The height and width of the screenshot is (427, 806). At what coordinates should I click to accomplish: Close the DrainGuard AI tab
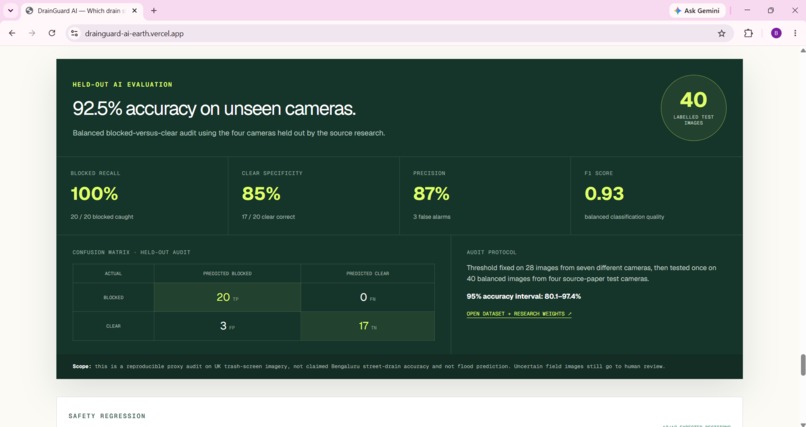point(135,10)
